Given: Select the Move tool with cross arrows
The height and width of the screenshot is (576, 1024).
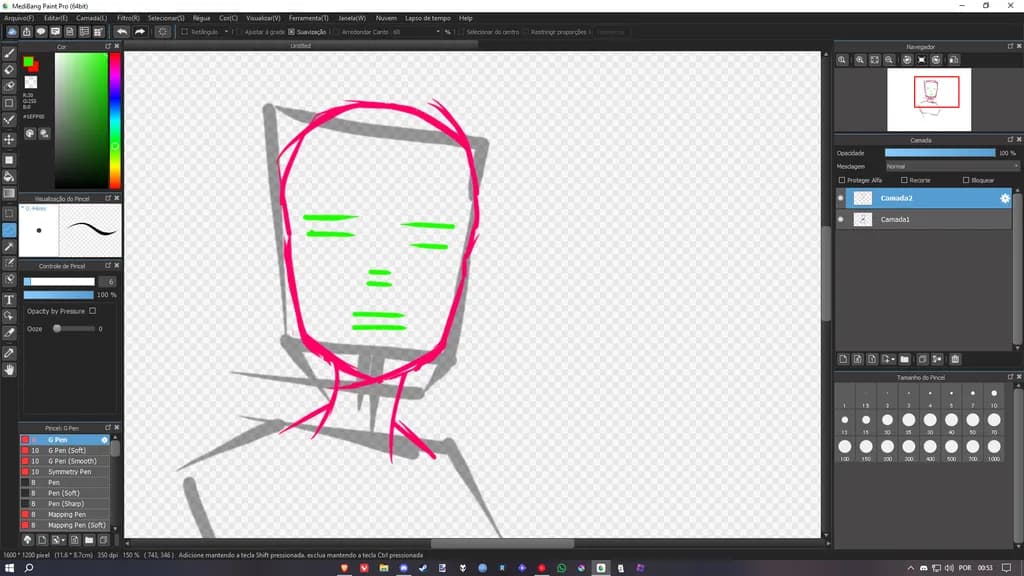Looking at the screenshot, I should click(x=9, y=139).
